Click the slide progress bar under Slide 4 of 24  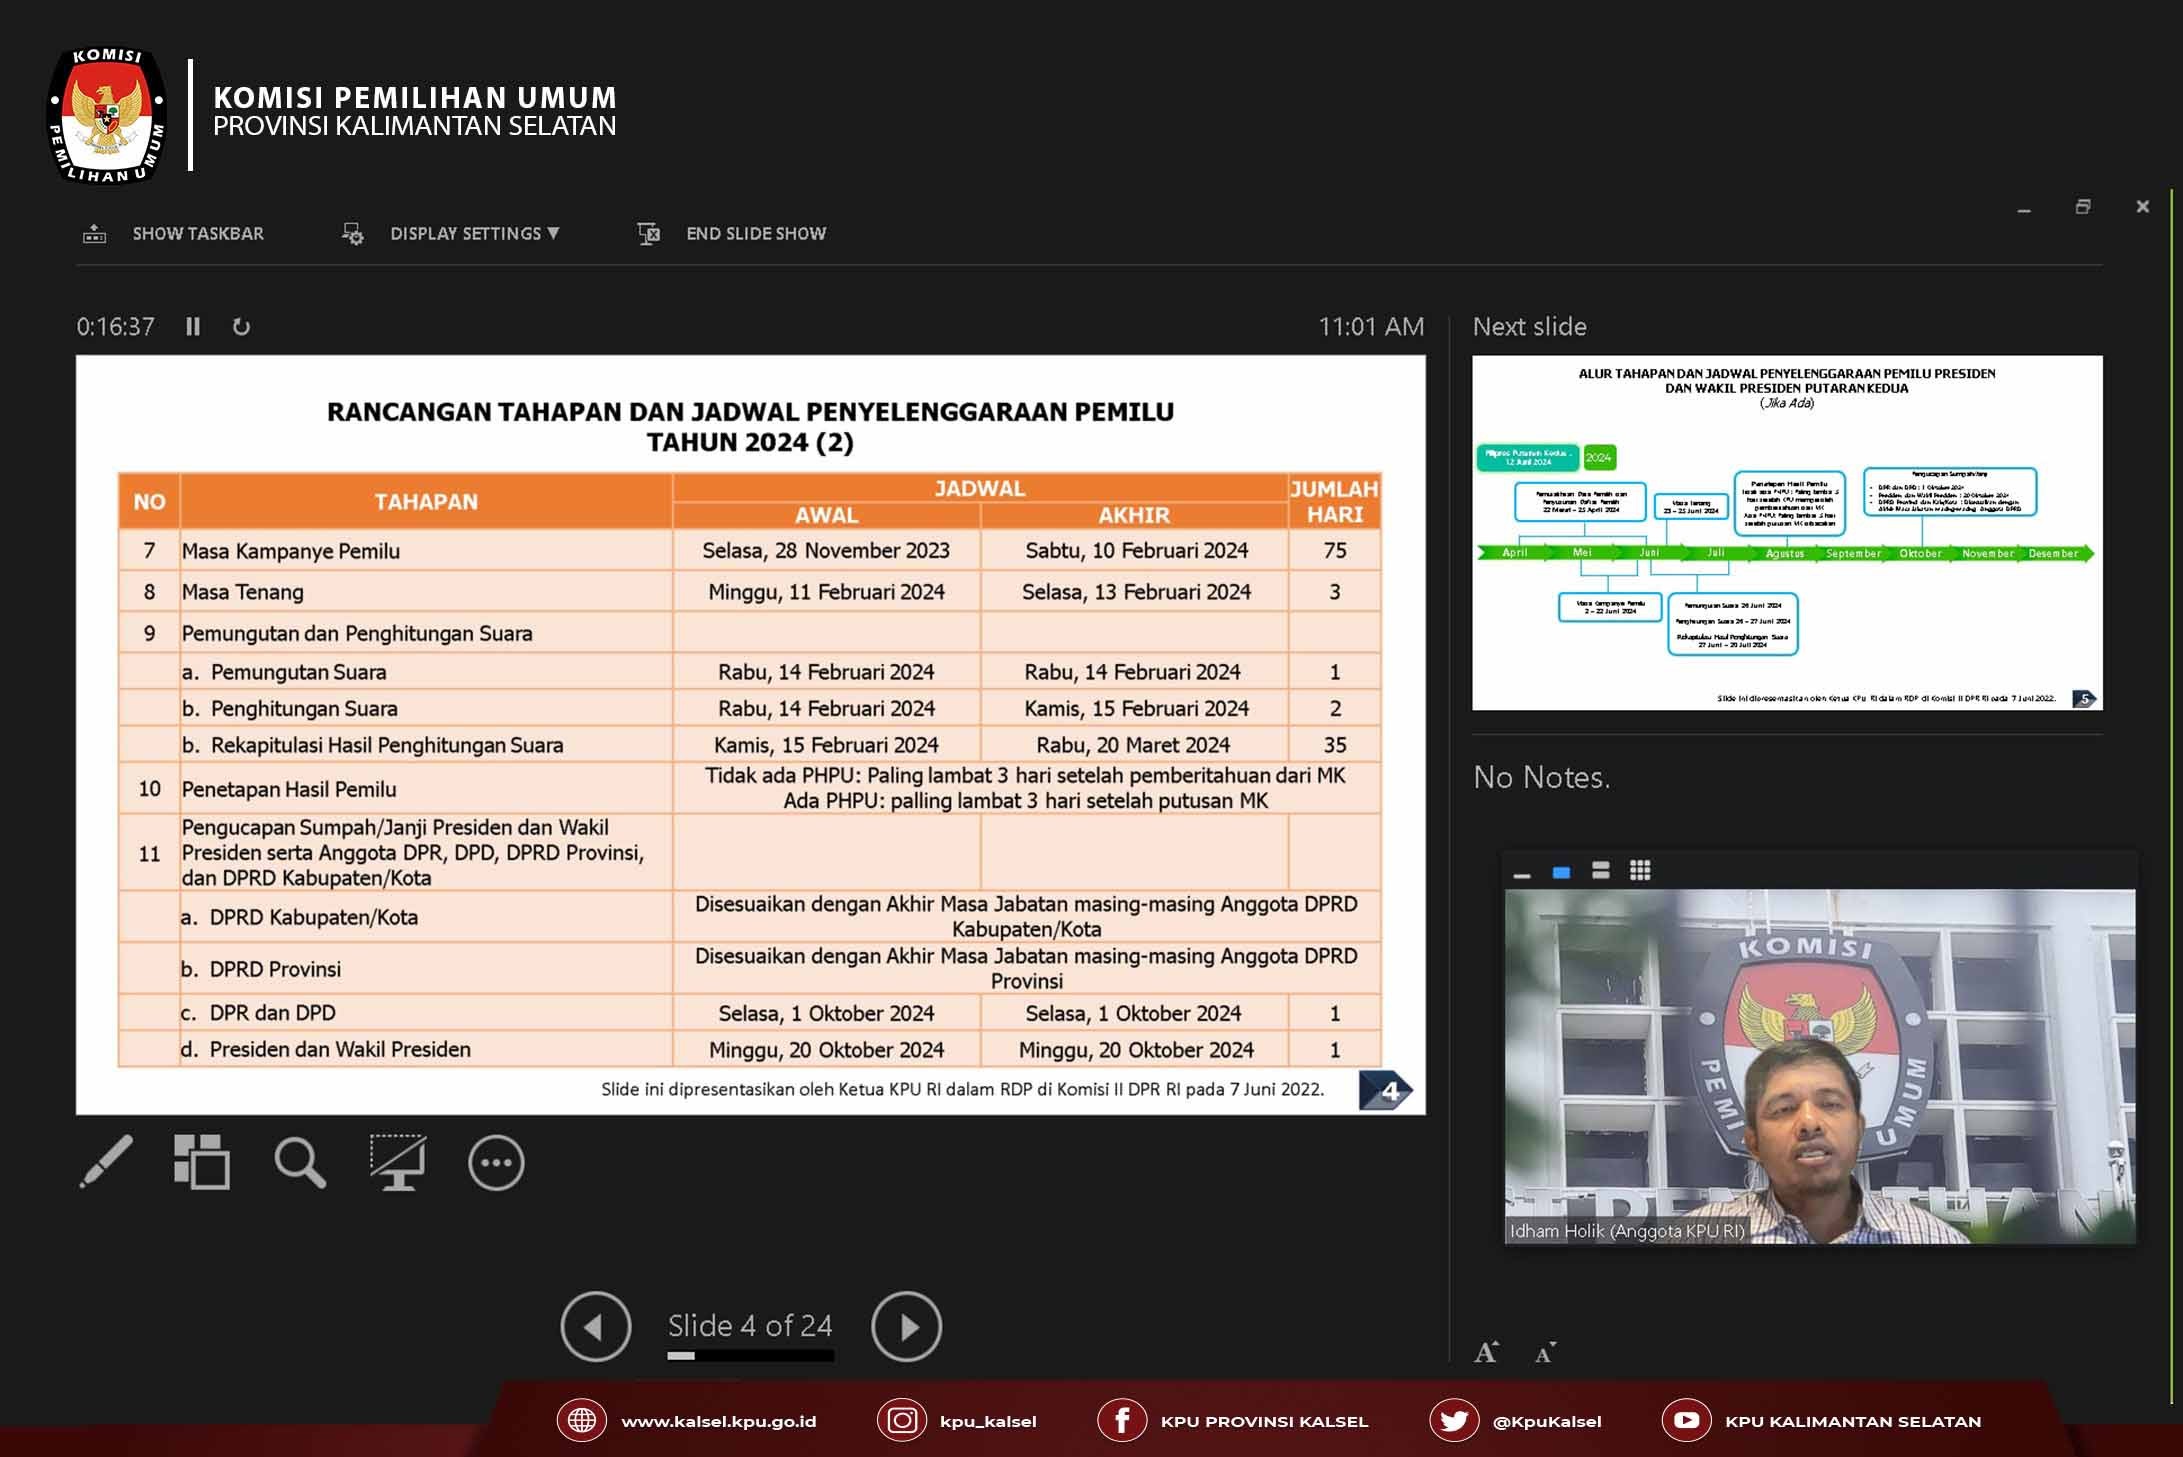click(x=750, y=1356)
